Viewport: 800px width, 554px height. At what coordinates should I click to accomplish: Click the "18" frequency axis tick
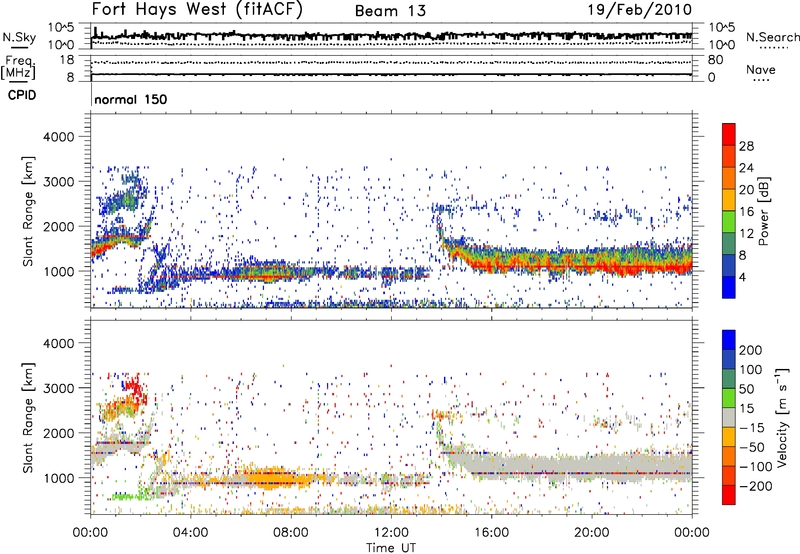point(67,60)
